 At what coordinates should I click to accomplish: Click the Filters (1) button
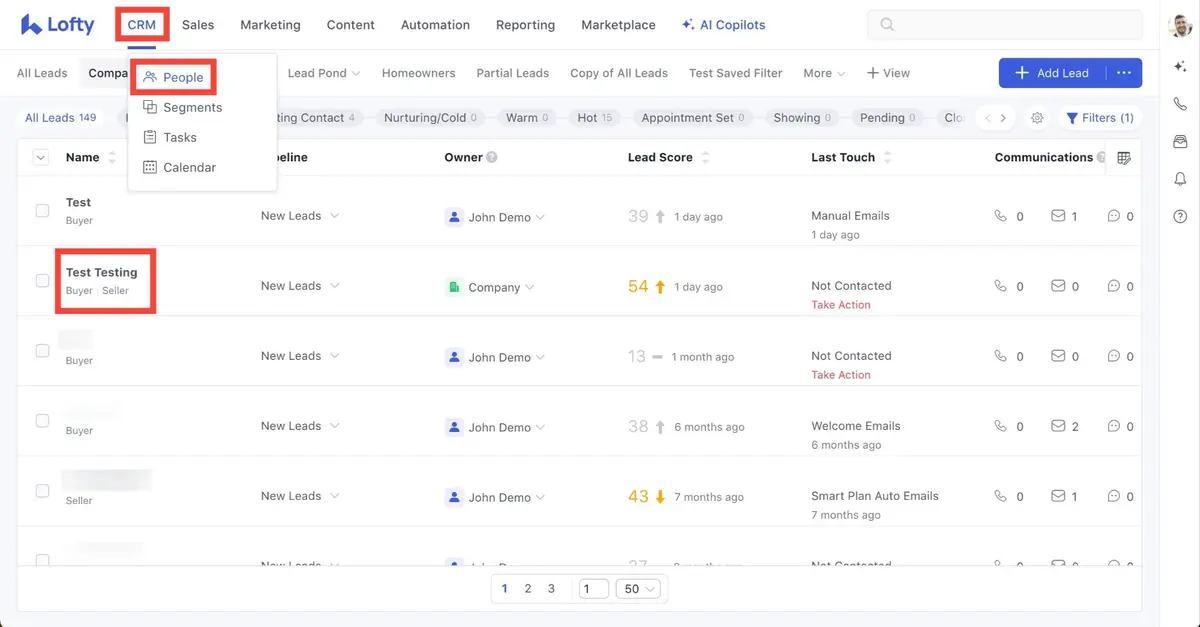[x=1100, y=117]
